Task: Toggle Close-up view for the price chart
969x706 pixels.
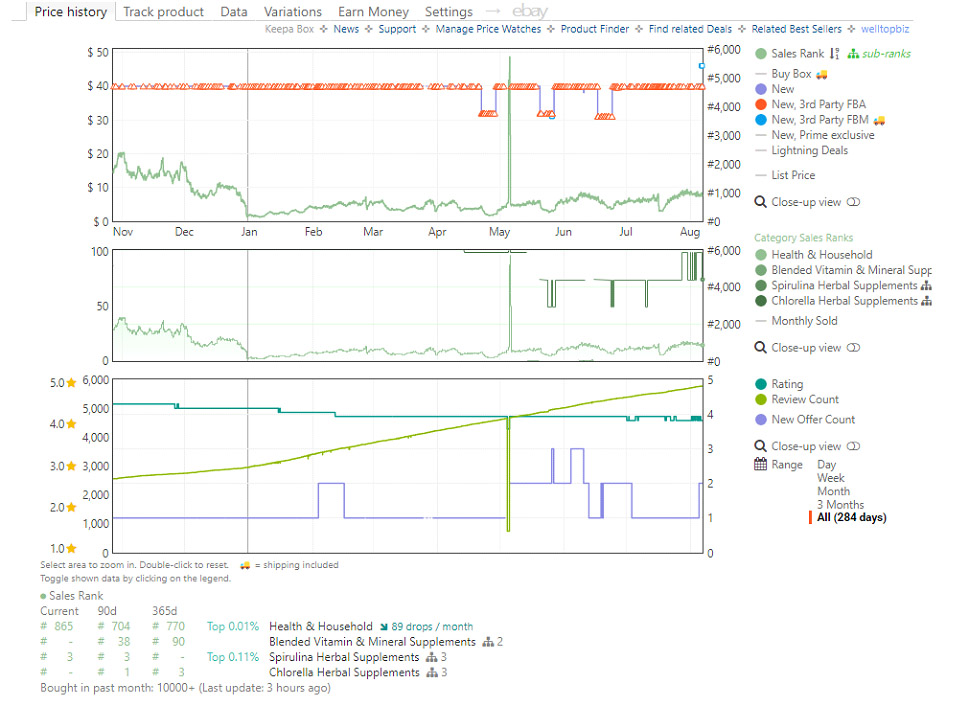Action: point(853,202)
